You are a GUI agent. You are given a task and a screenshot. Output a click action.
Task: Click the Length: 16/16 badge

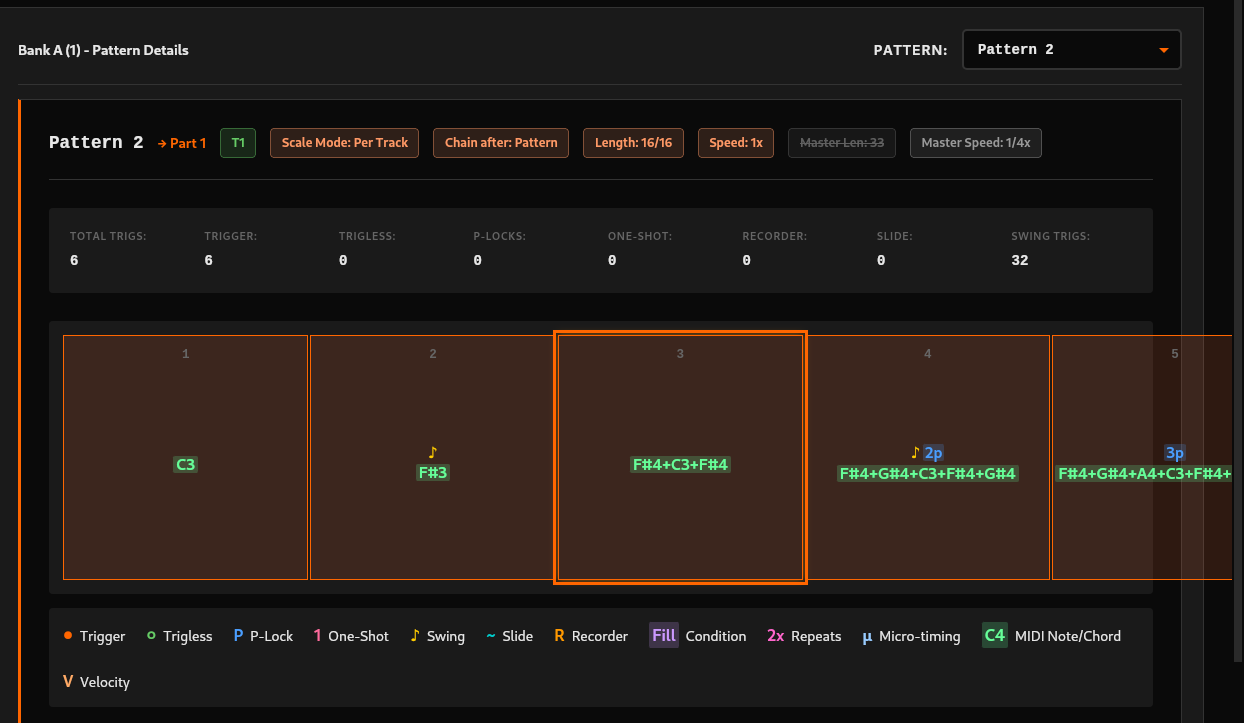pyautogui.click(x=634, y=143)
